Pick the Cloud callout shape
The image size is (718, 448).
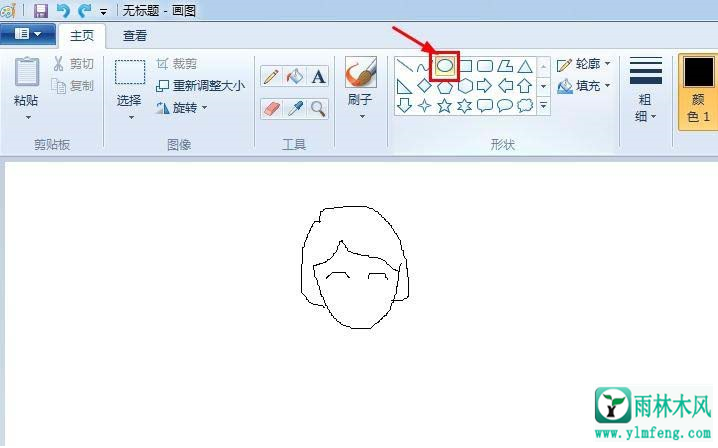click(525, 106)
